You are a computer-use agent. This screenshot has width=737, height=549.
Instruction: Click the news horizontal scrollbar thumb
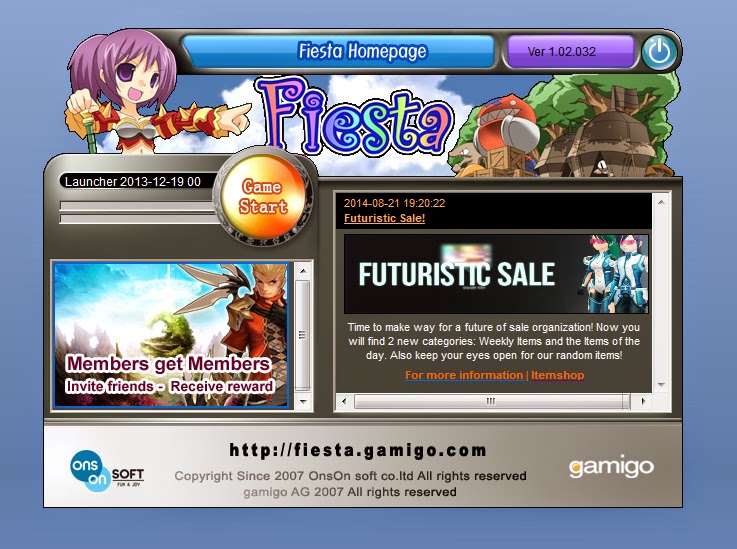coord(491,401)
